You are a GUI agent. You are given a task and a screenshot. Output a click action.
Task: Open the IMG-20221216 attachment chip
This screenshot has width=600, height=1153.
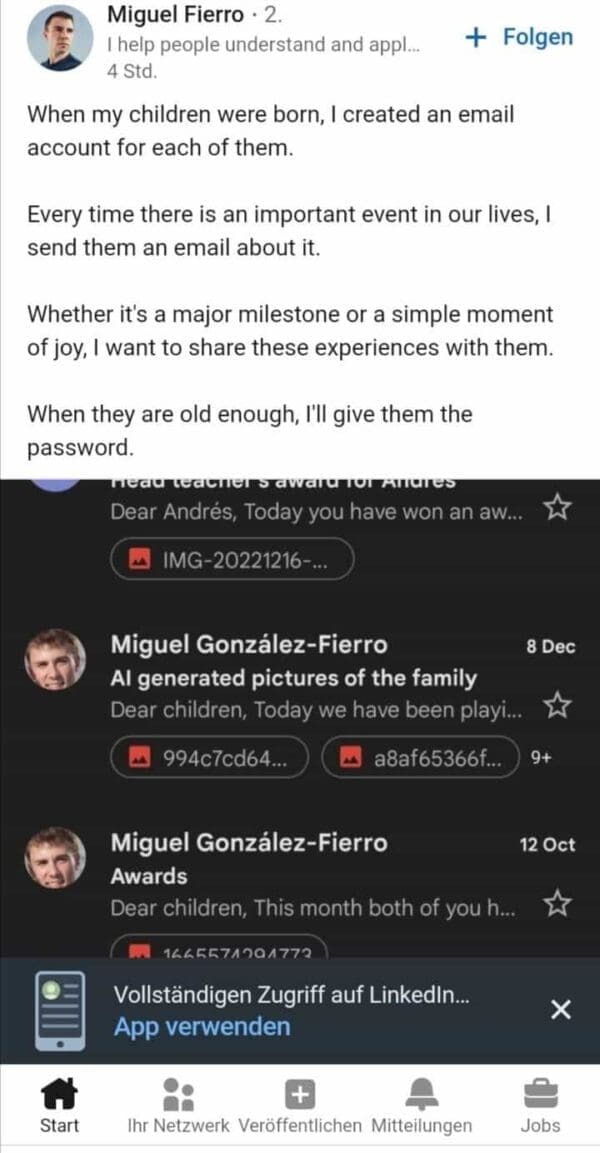(232, 561)
